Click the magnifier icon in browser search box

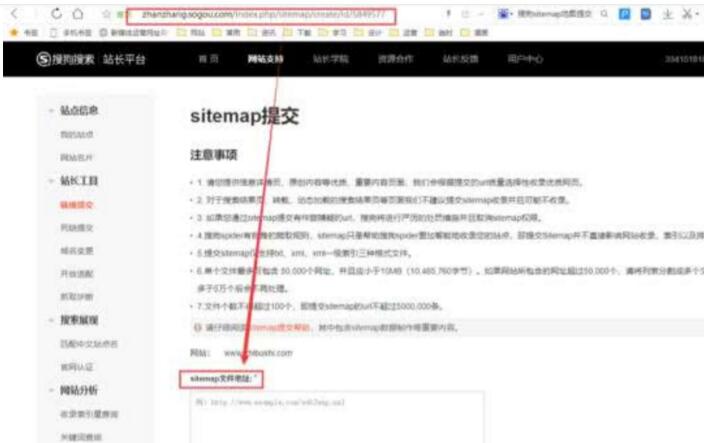coord(604,14)
